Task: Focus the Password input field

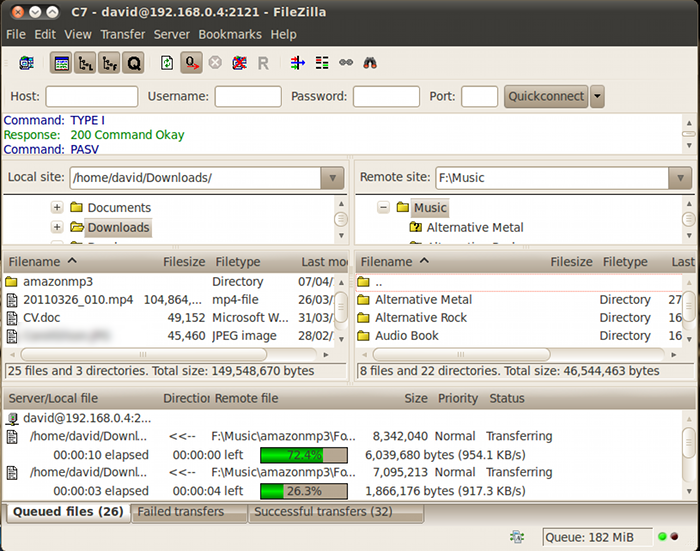Action: coord(386,96)
